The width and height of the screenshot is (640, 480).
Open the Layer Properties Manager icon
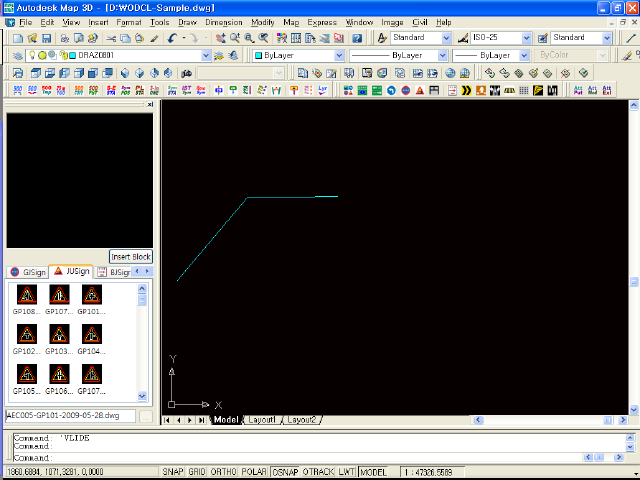[x=18, y=56]
